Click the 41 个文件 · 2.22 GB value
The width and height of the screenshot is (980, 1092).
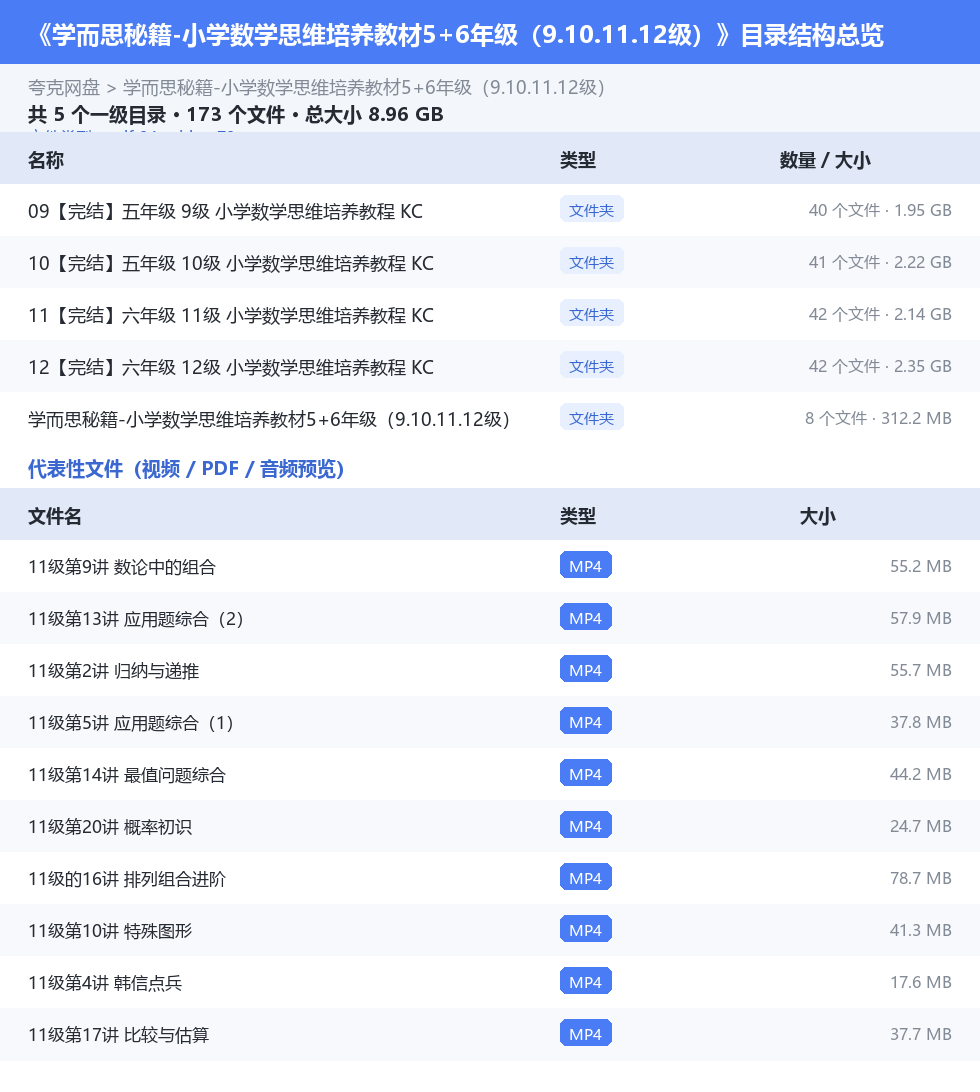[880, 263]
